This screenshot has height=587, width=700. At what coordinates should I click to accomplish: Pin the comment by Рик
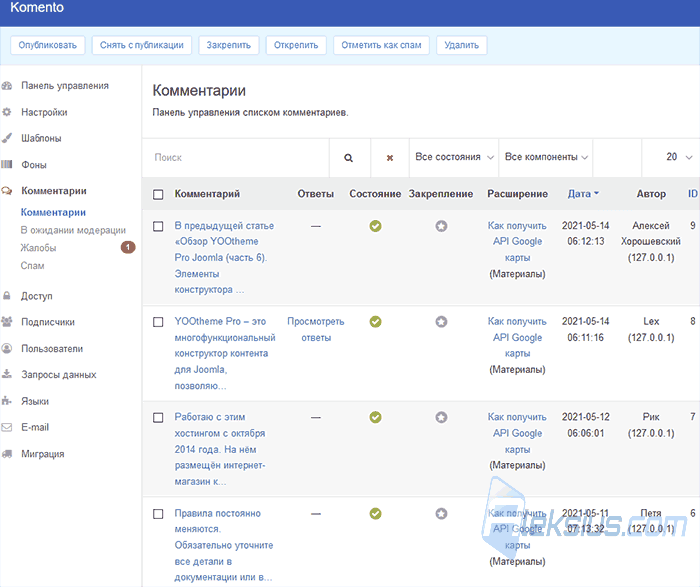tap(442, 417)
